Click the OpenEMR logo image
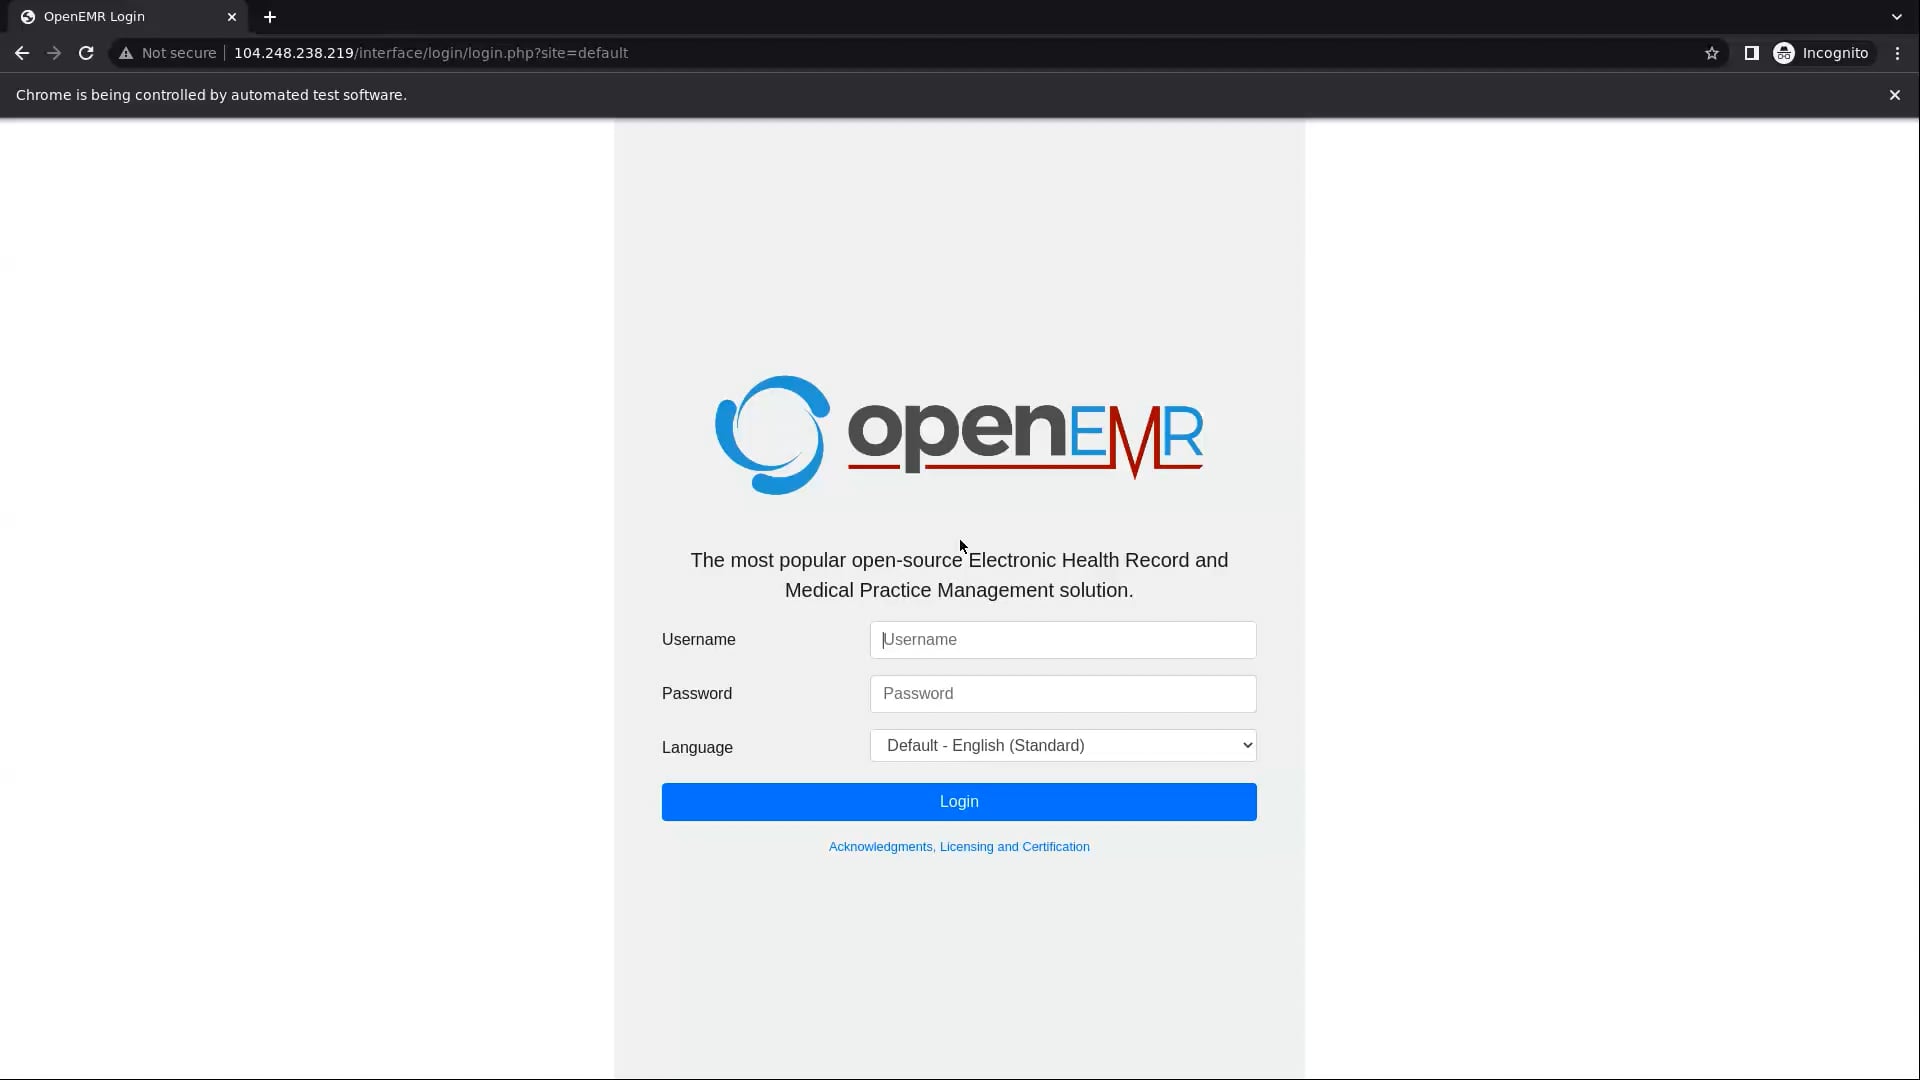Screen dimensions: 1920x1080 click(x=959, y=435)
